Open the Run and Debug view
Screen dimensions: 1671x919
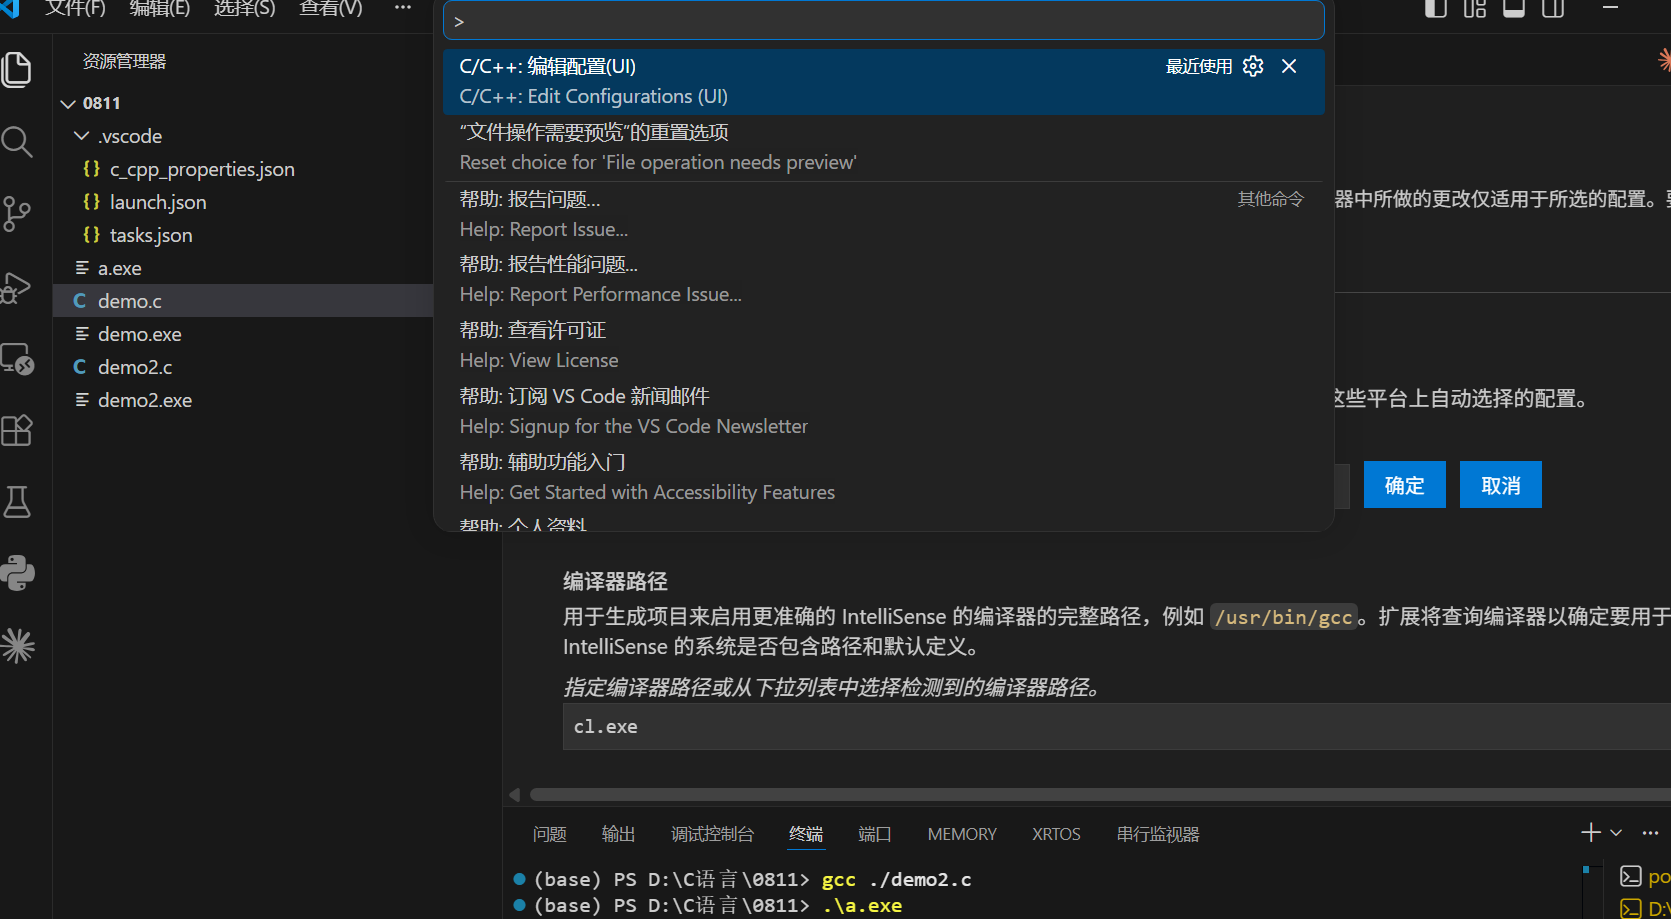(x=17, y=287)
